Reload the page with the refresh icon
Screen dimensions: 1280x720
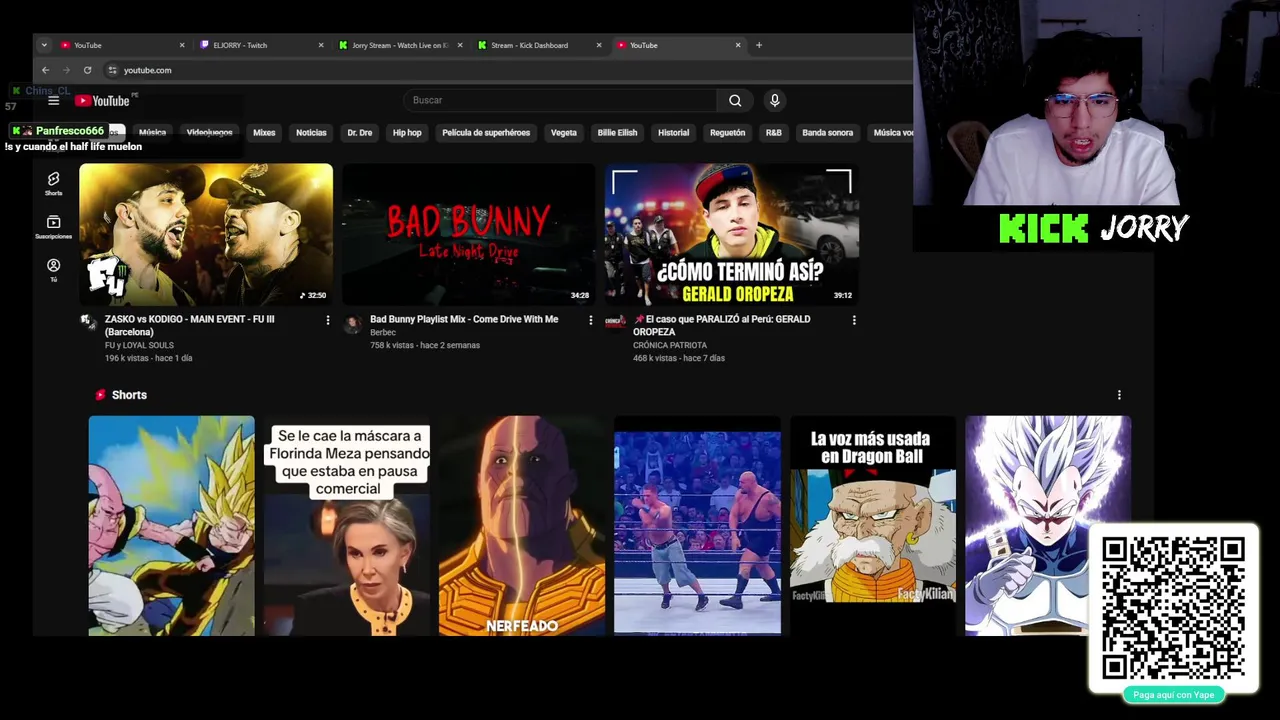(87, 70)
